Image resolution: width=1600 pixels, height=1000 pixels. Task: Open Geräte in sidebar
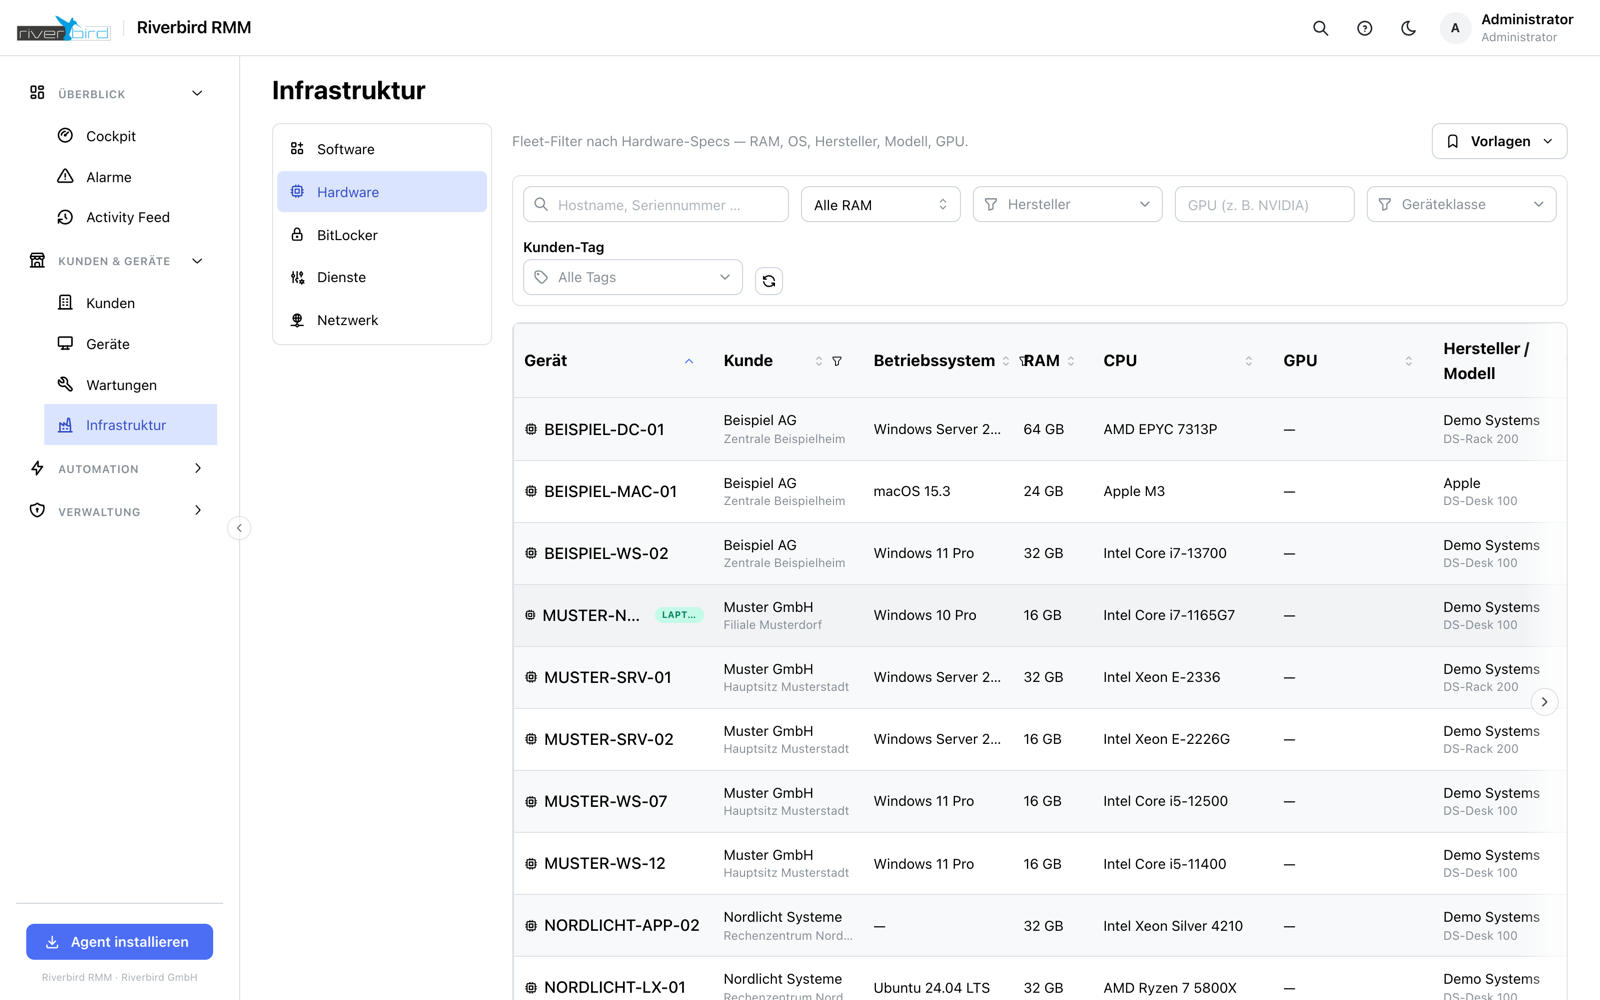coord(131,344)
